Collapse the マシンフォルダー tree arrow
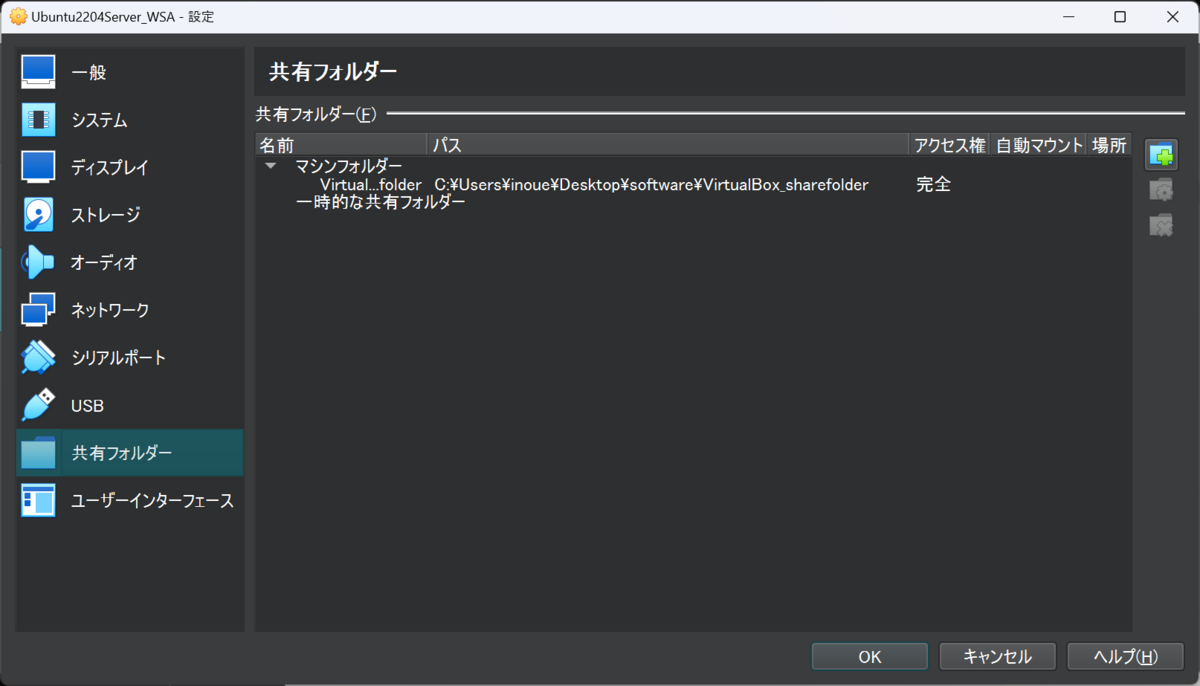 (x=270, y=166)
